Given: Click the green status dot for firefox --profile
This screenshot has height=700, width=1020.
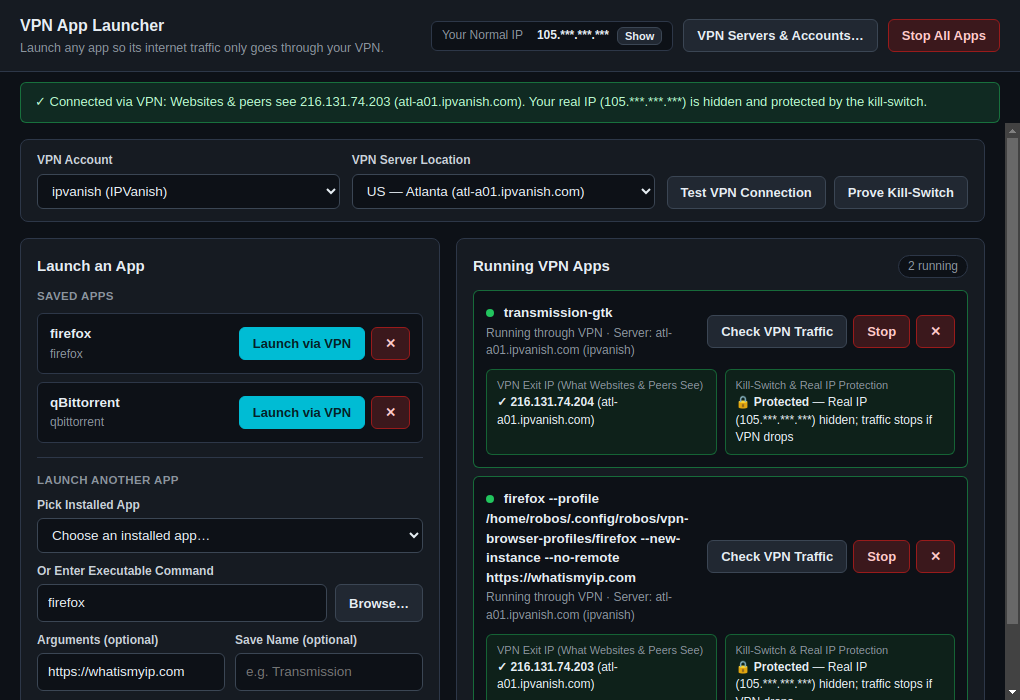Looking at the screenshot, I should point(490,499).
